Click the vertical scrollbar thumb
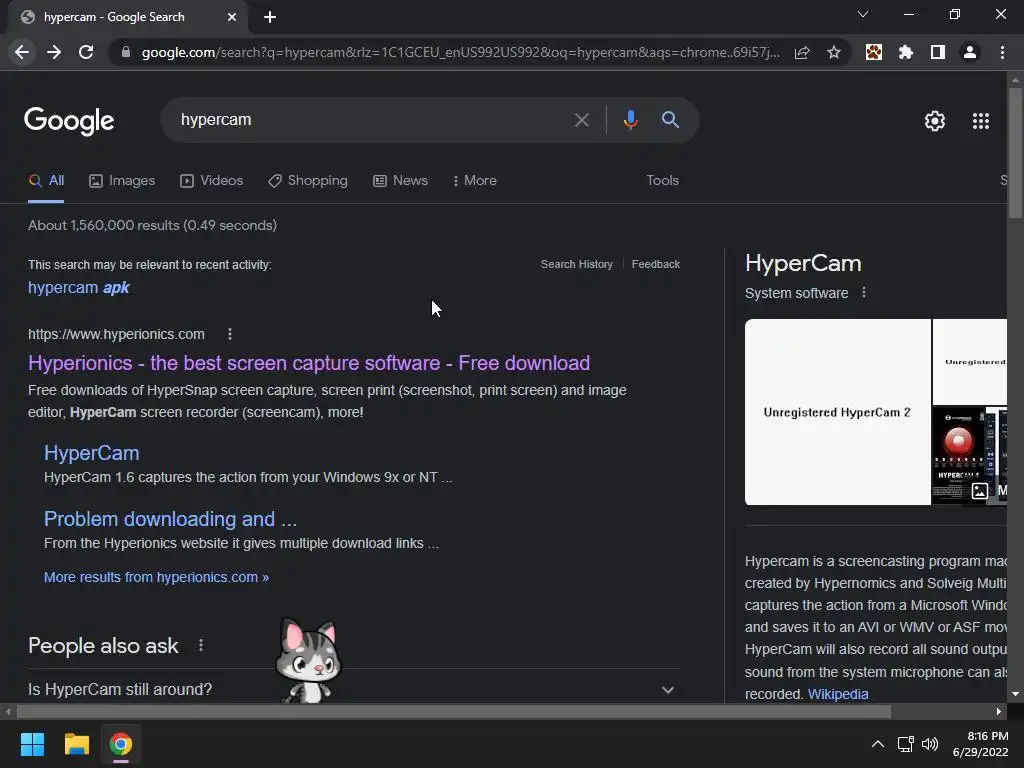This screenshot has width=1024, height=768. point(1015,153)
